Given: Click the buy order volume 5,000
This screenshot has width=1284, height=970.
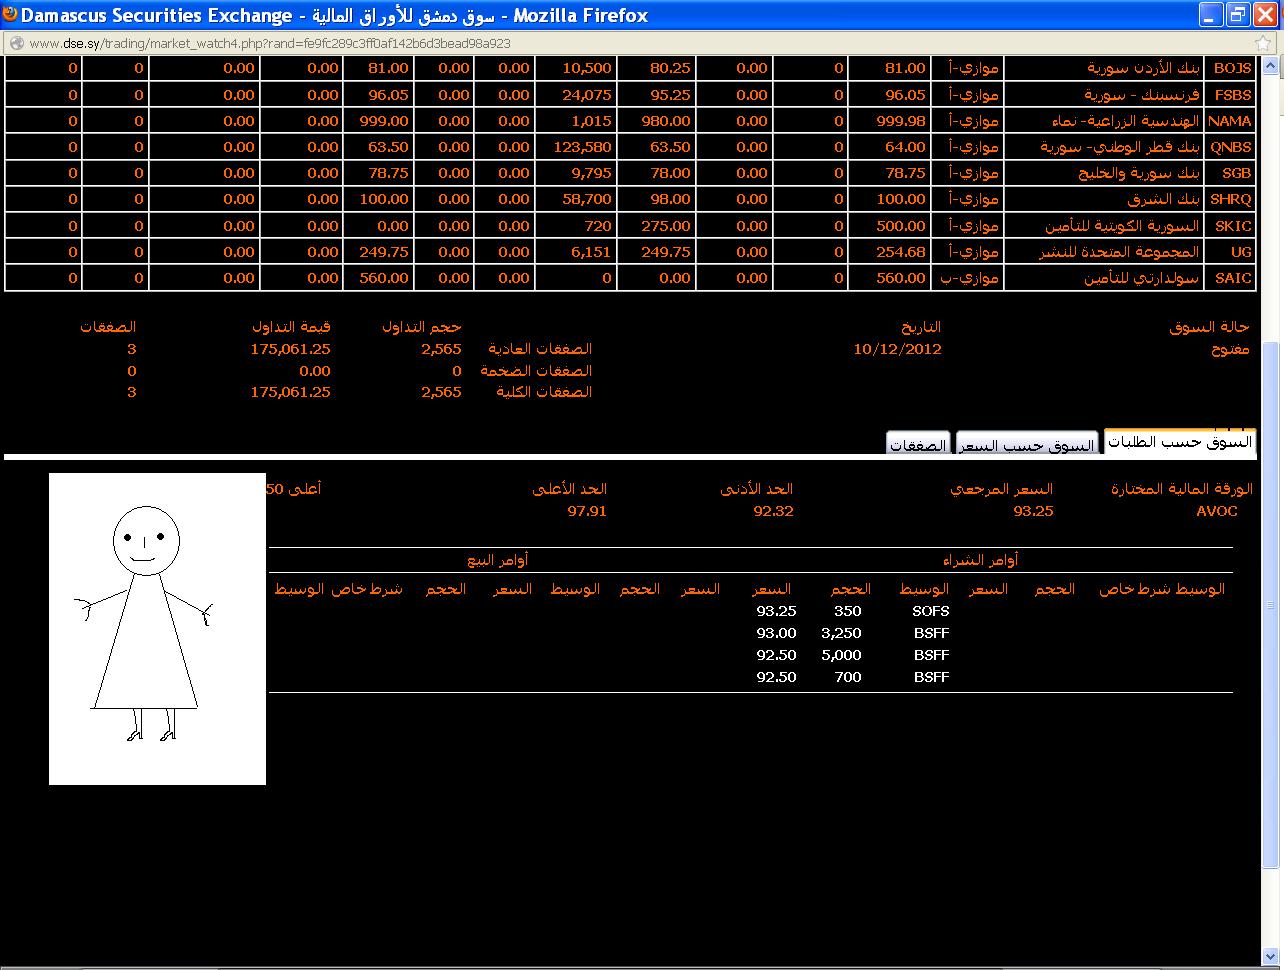Looking at the screenshot, I should pyautogui.click(x=841, y=655).
